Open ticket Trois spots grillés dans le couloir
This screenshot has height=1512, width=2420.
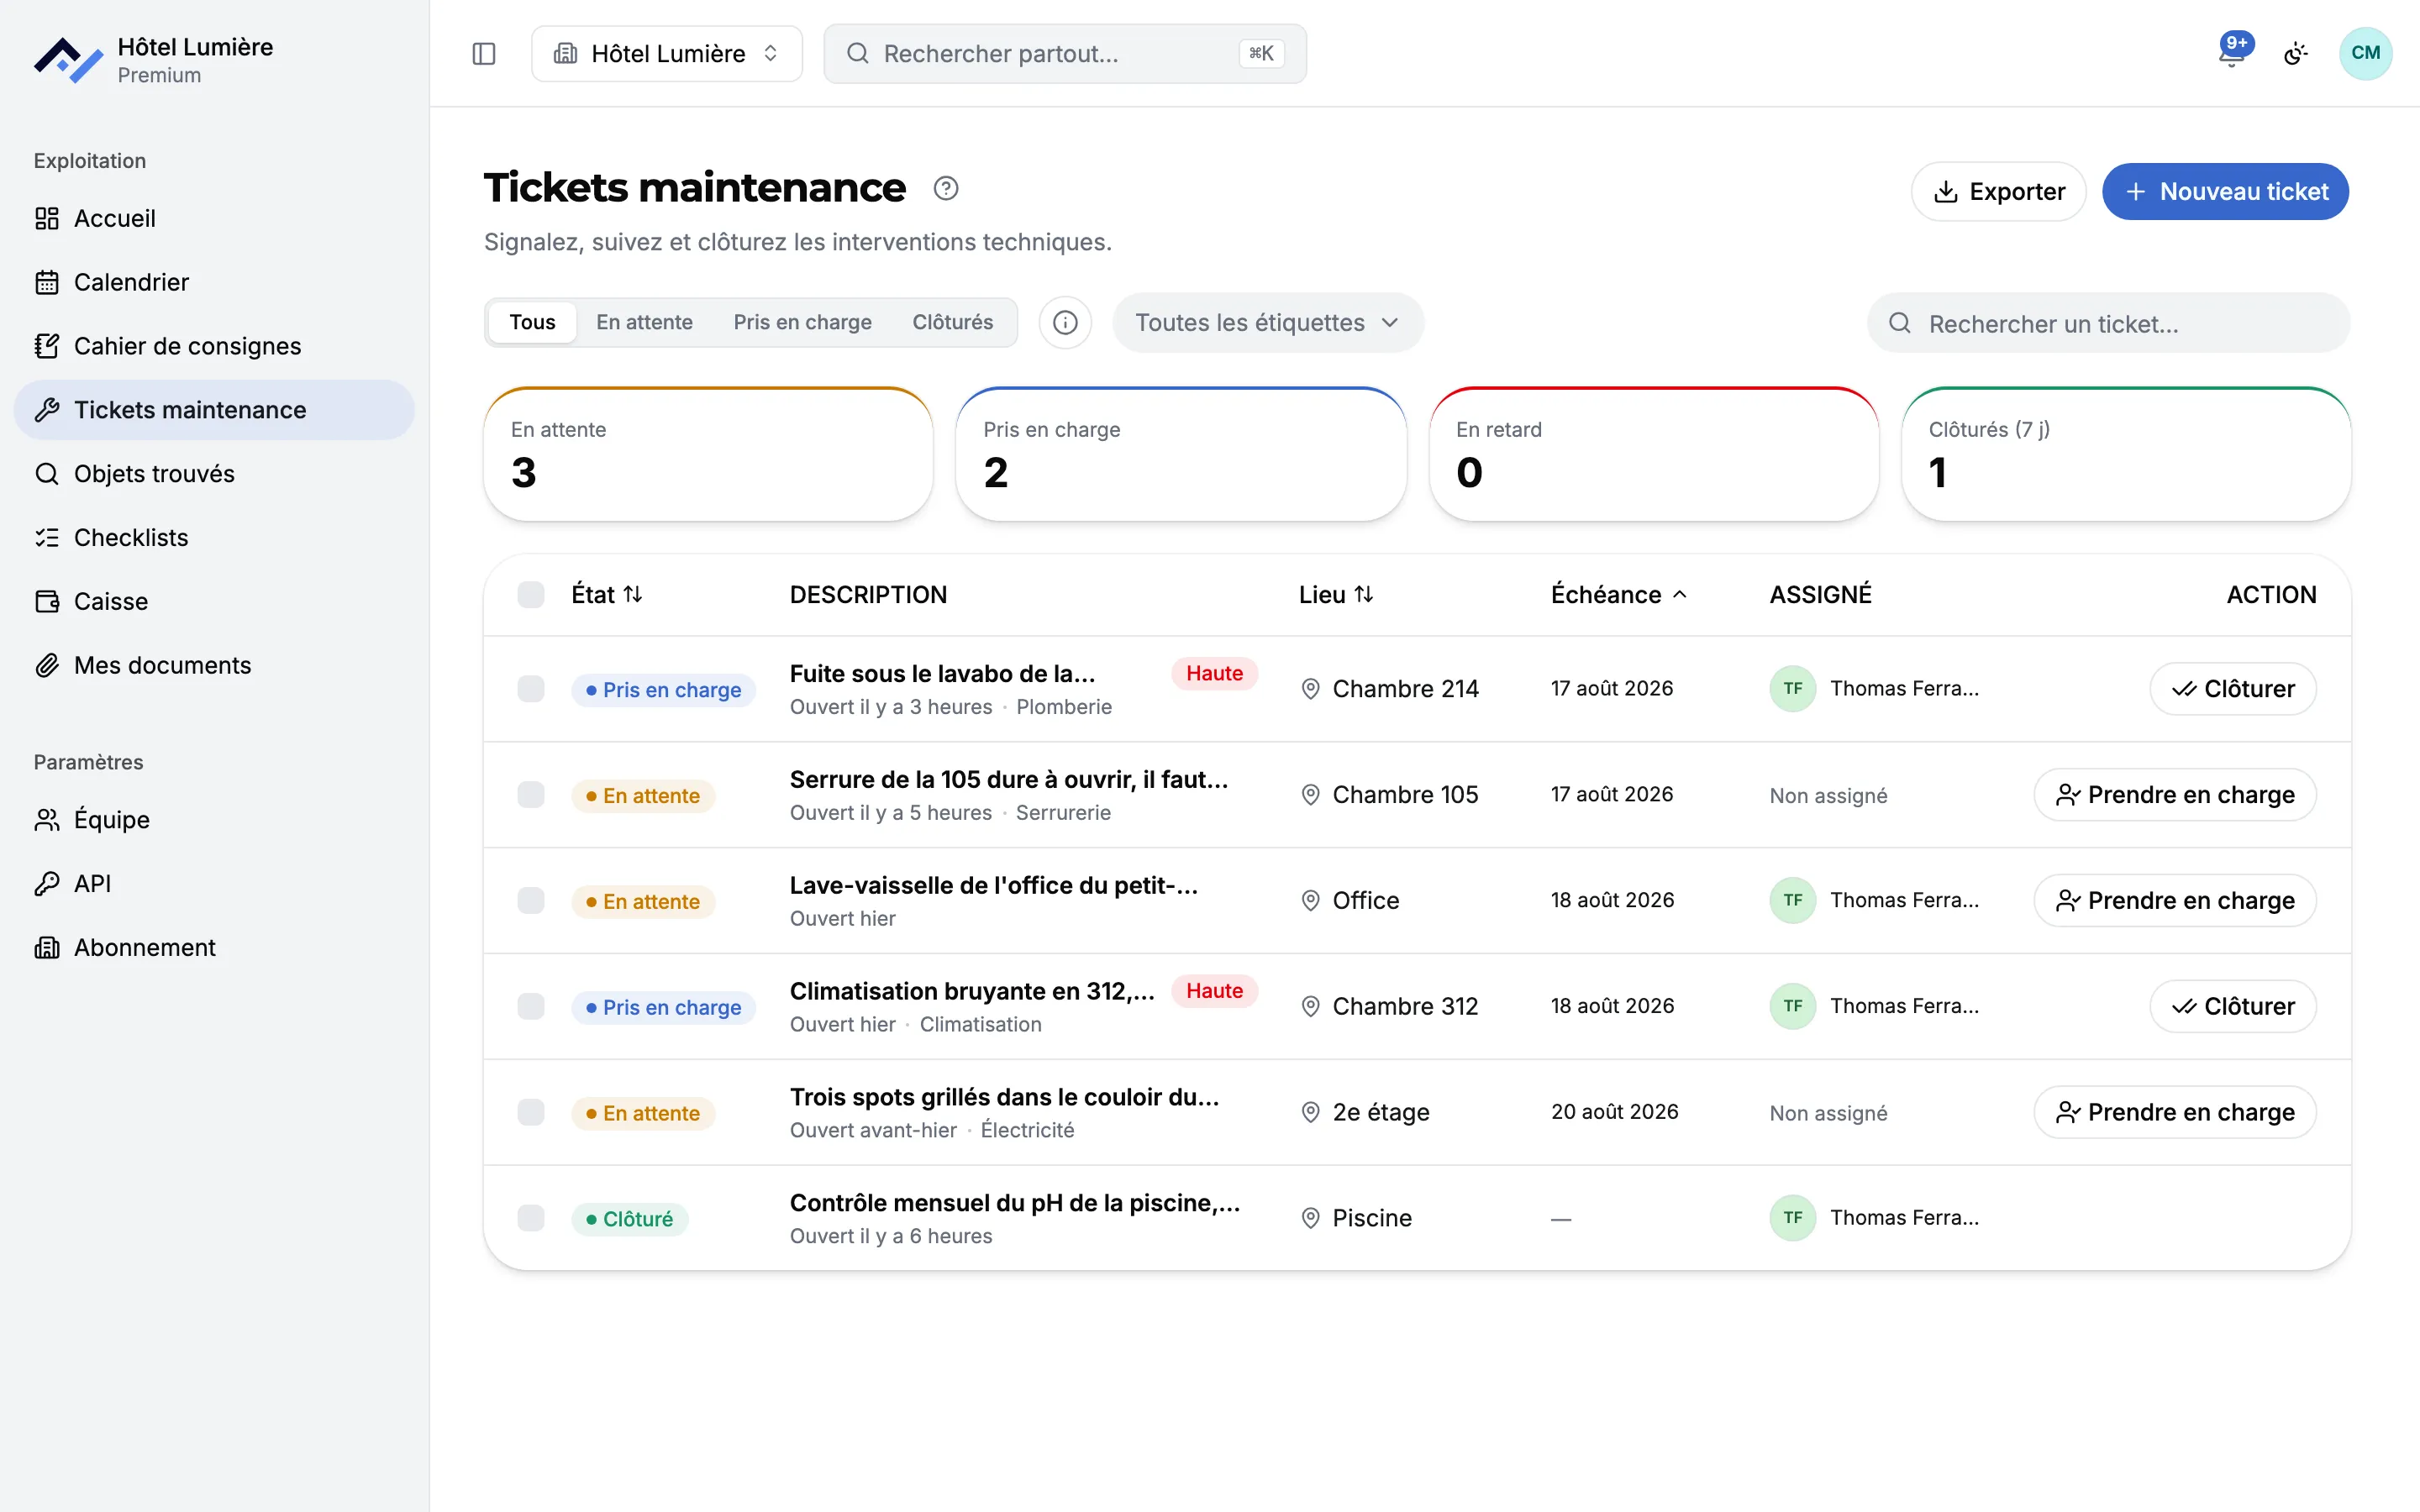click(1004, 1097)
